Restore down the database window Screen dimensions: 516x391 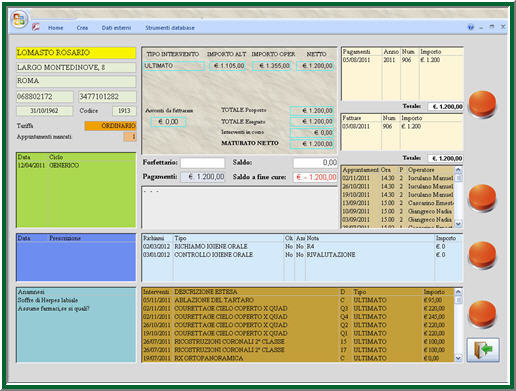(x=492, y=27)
